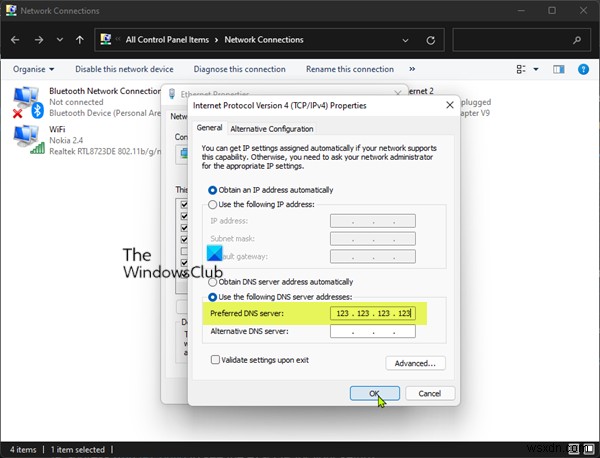Click 'Not connected' status text
The height and width of the screenshot is (458, 600).
point(76,102)
